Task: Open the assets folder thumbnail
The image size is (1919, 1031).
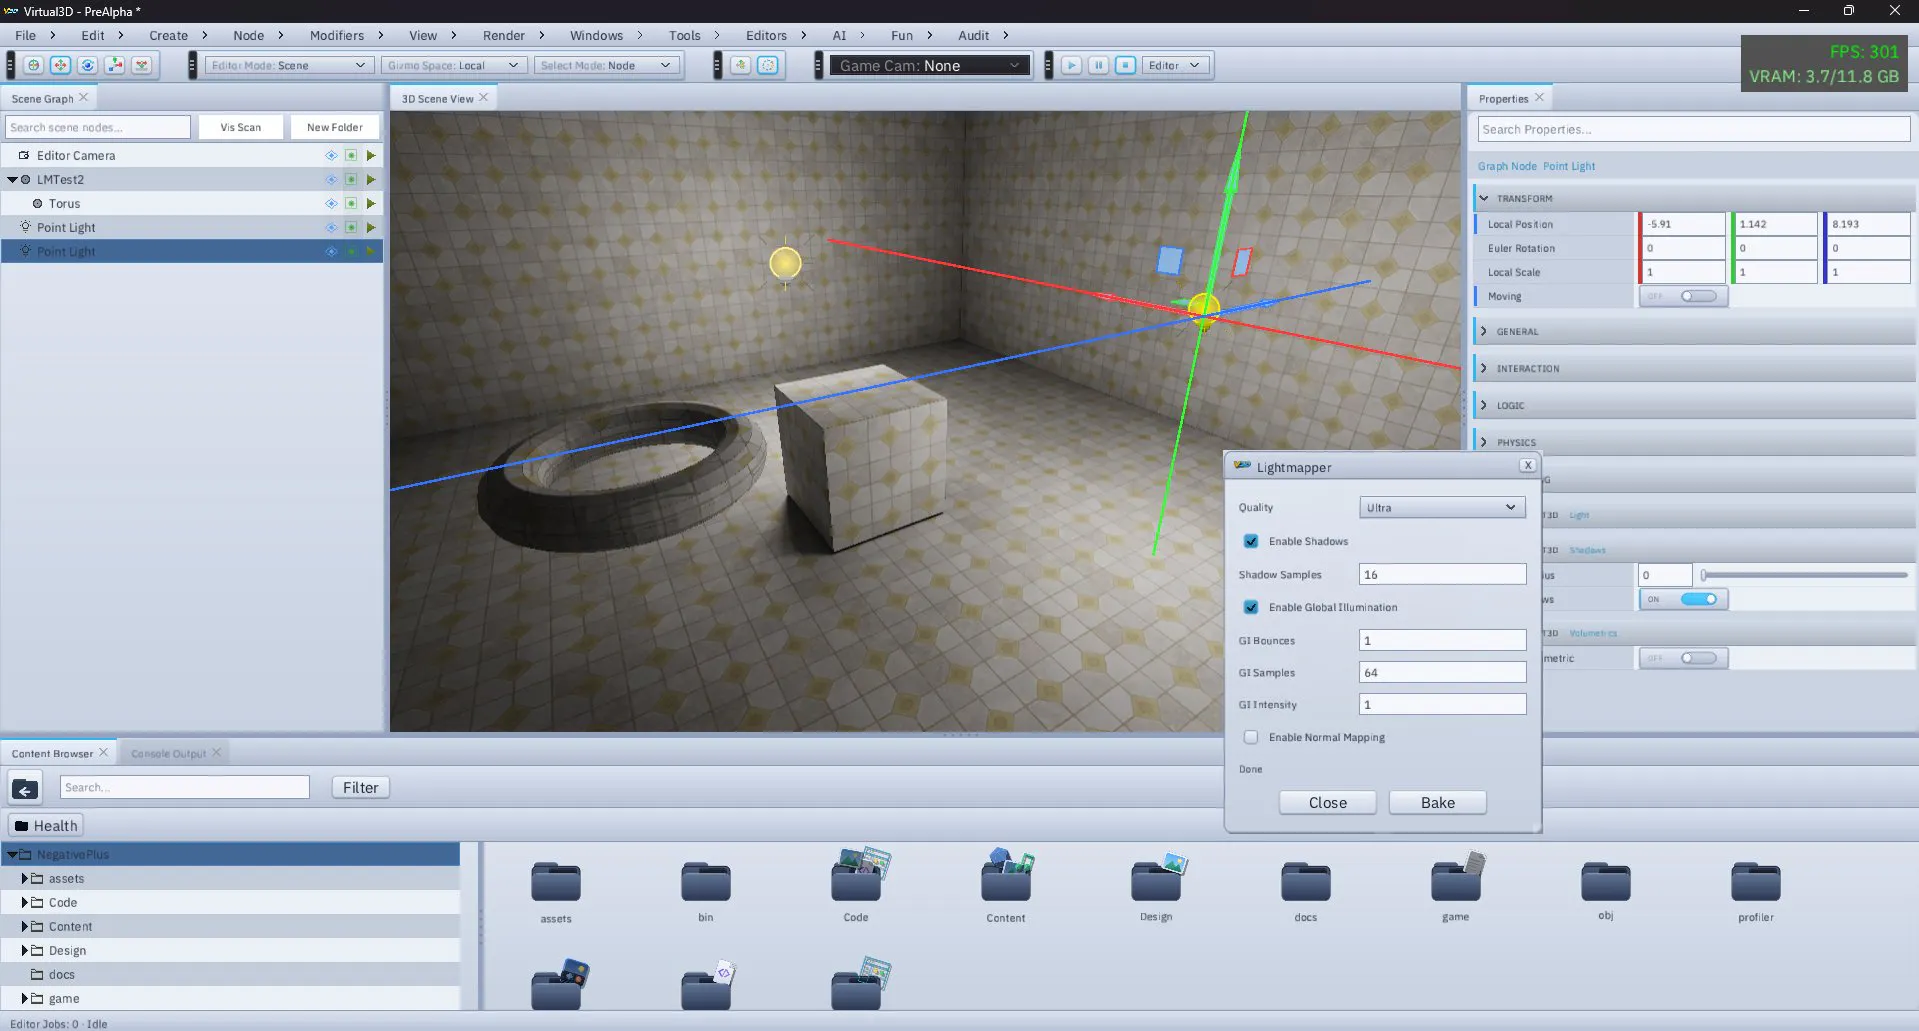Action: 556,882
